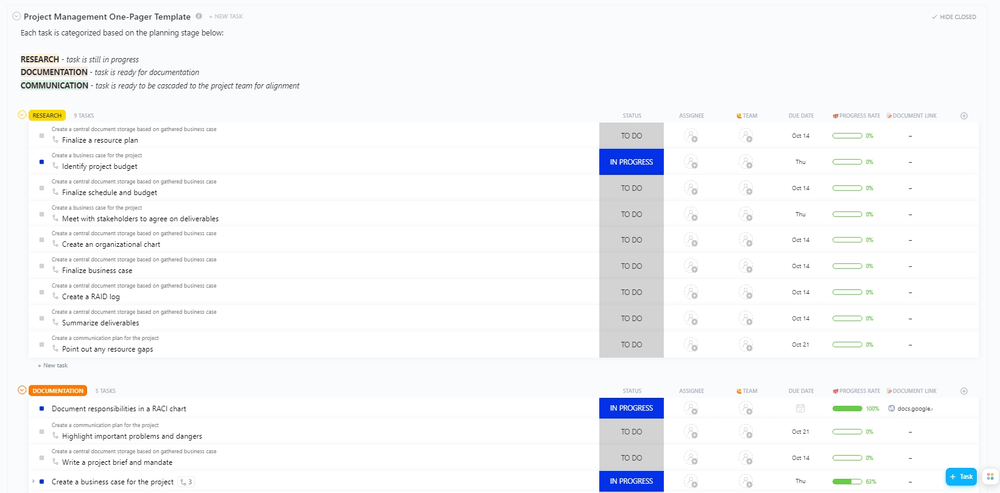Screen dimensions: 1000x493
Task: Click the status square for Create an organizational chart
Action: (41, 240)
